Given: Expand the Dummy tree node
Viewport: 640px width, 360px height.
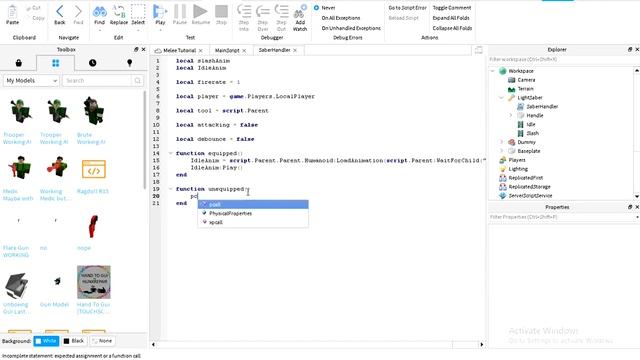Looking at the screenshot, I should (502, 142).
